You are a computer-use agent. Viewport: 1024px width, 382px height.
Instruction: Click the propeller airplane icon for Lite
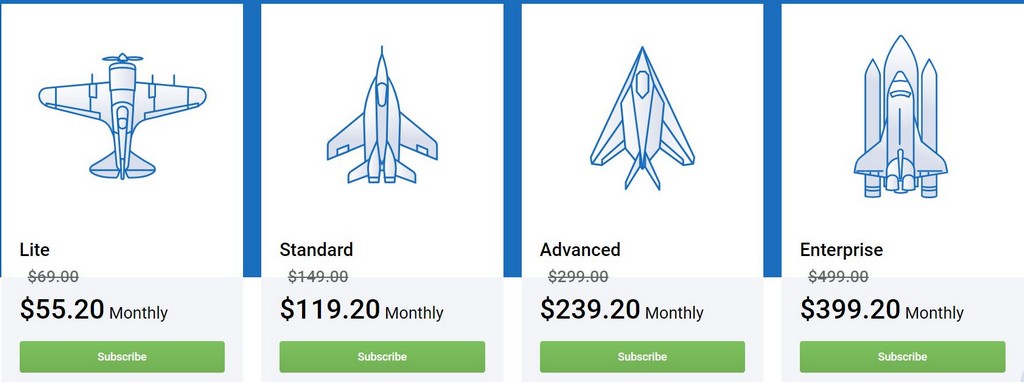point(122,116)
